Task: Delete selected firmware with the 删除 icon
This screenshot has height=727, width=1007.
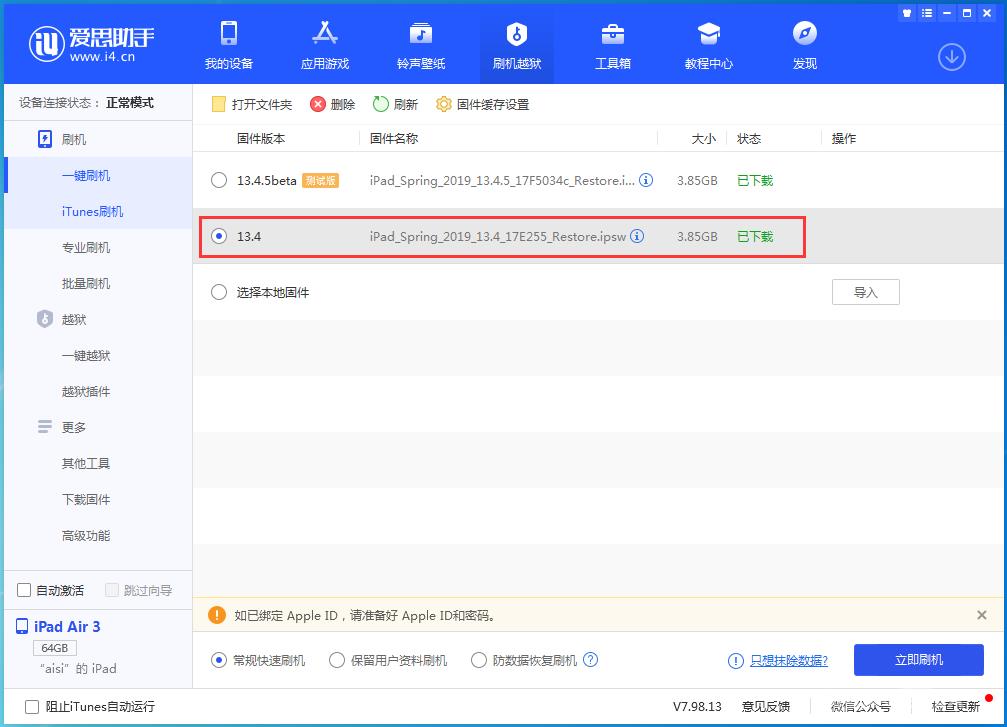Action: [x=332, y=103]
